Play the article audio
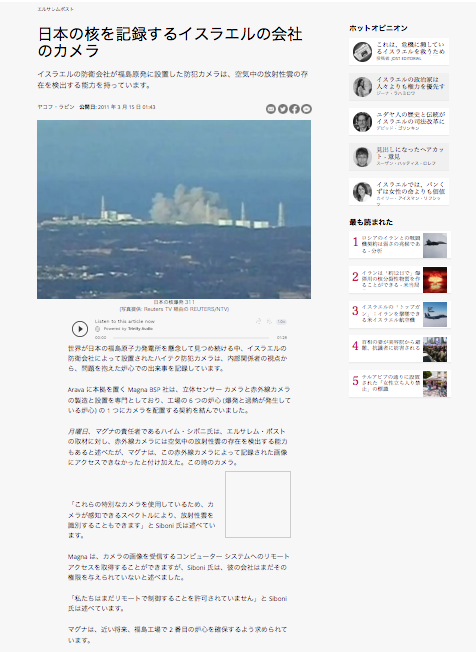Screen dimensions: 476x652 coord(80,329)
